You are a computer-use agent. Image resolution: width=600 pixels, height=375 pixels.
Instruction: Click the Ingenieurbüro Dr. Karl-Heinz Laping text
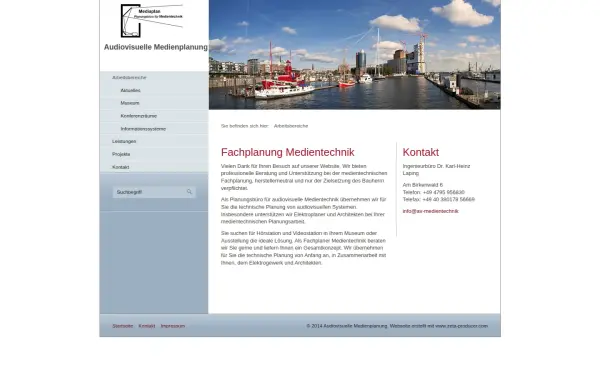point(436,170)
